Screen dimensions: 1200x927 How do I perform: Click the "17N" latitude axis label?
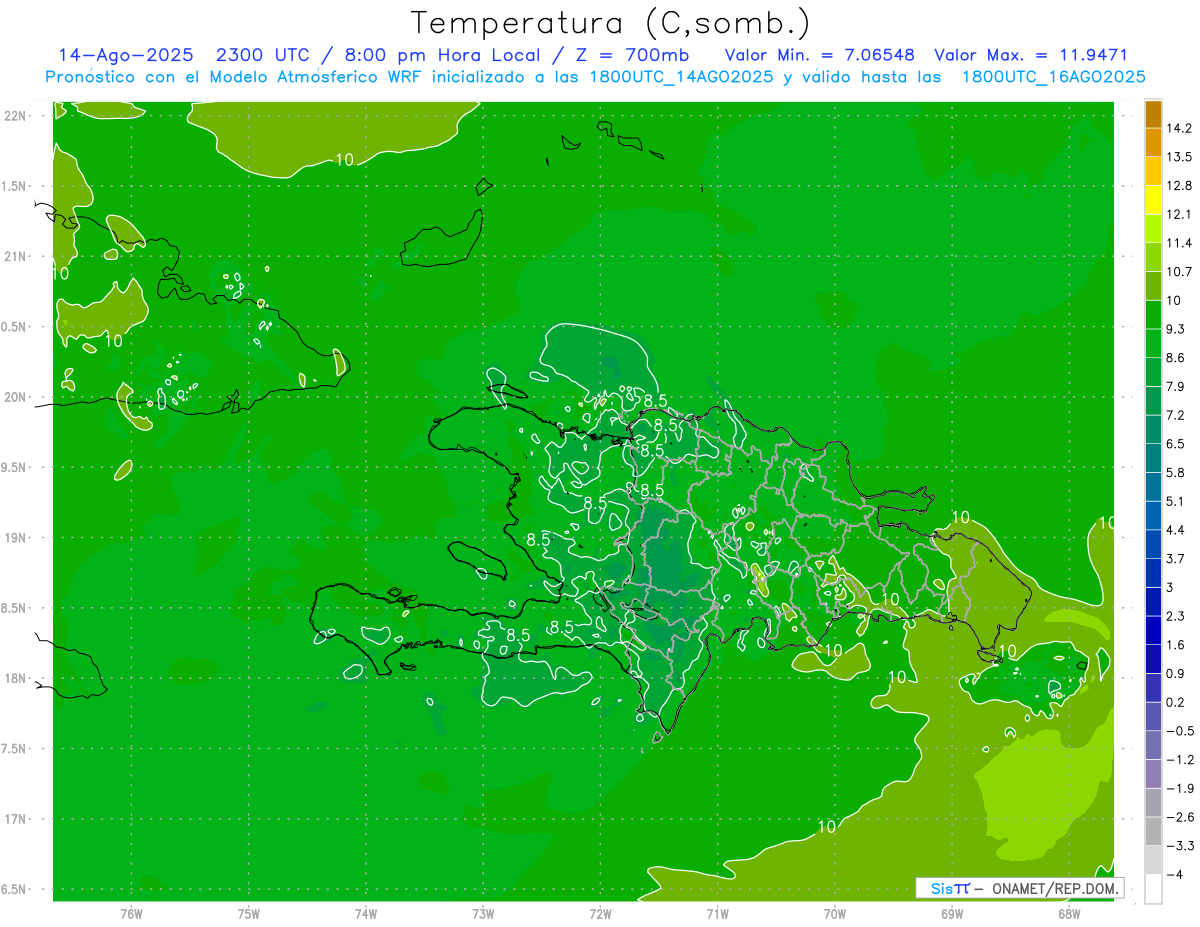14,819
